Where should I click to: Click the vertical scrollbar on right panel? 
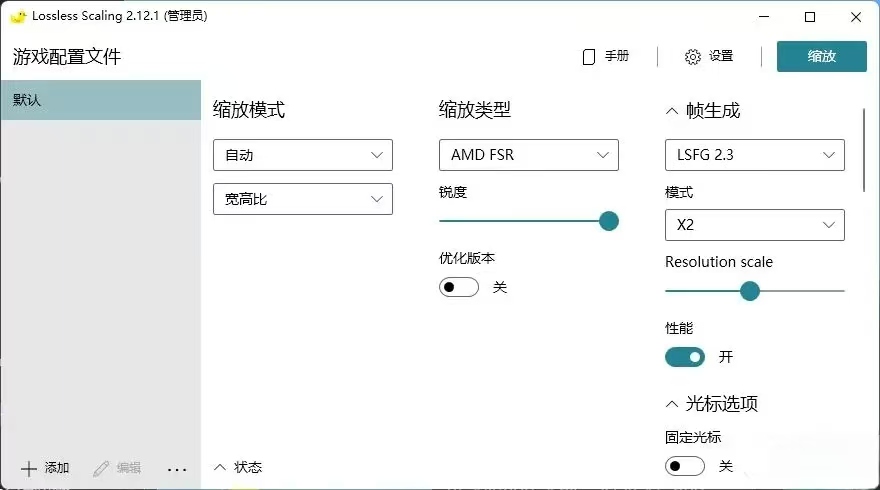[864, 150]
